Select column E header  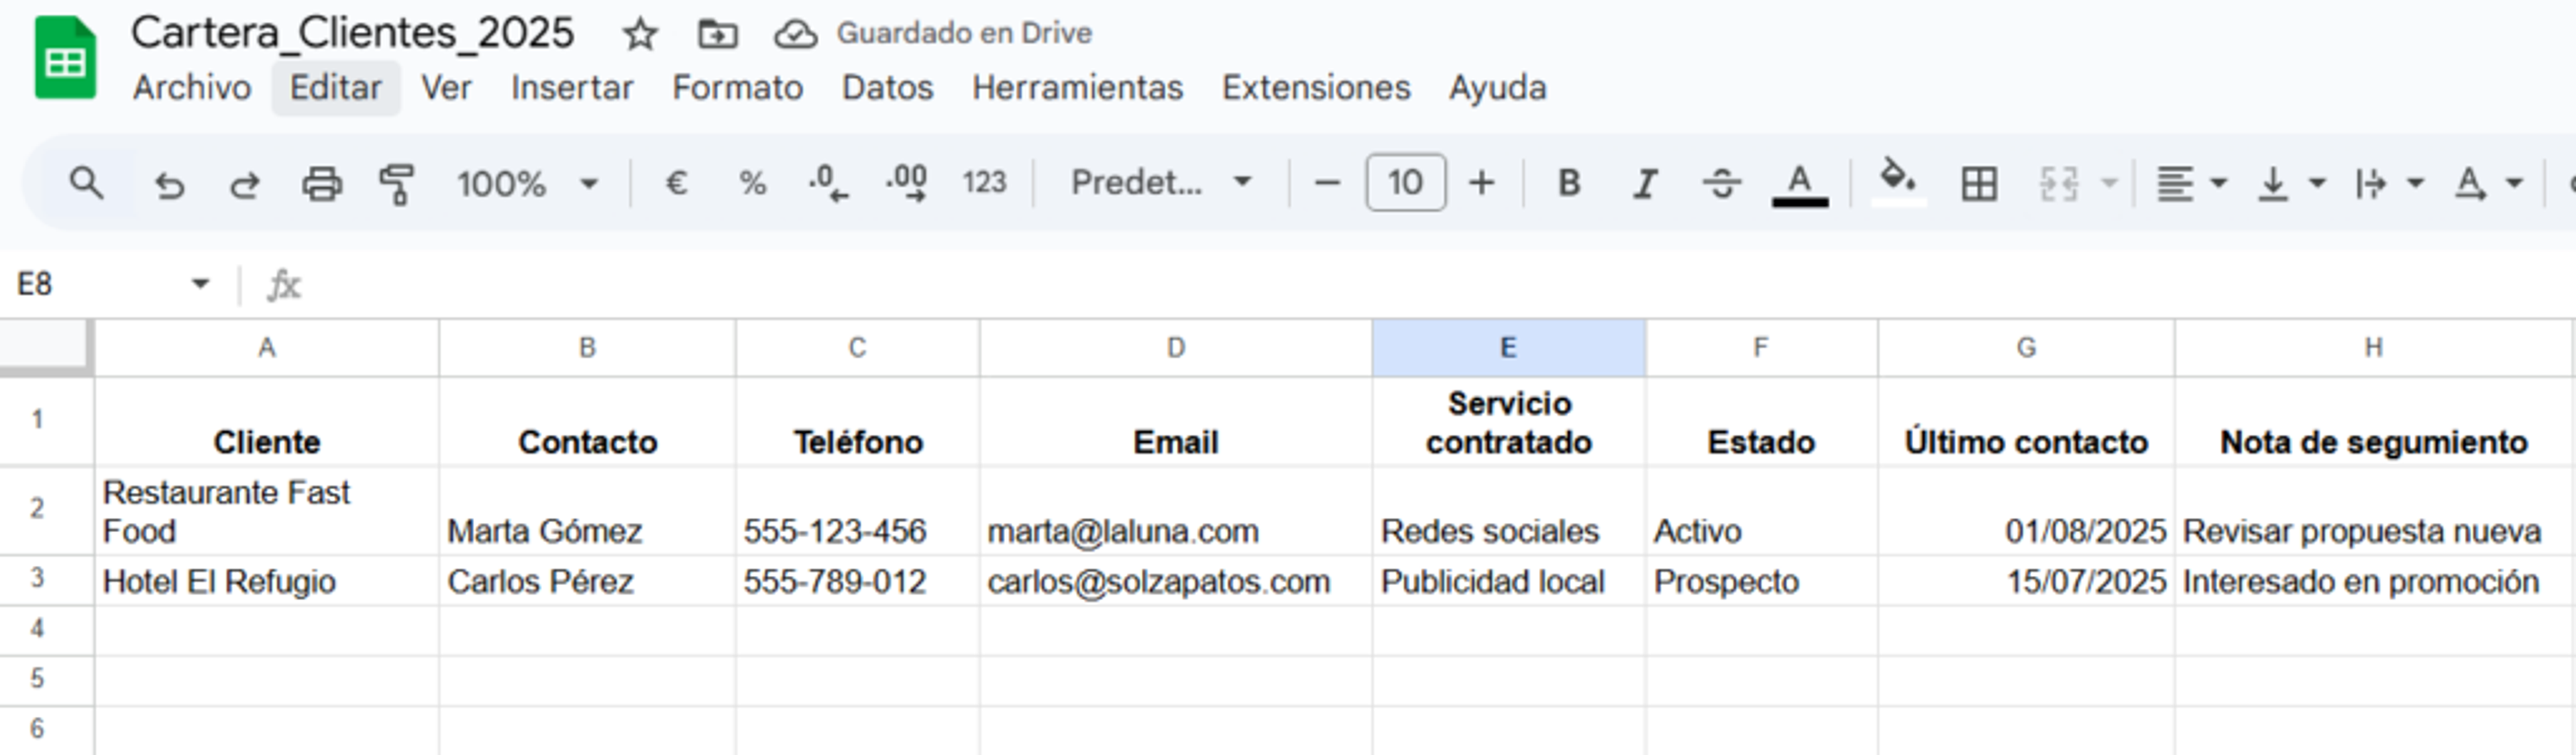coord(1508,348)
